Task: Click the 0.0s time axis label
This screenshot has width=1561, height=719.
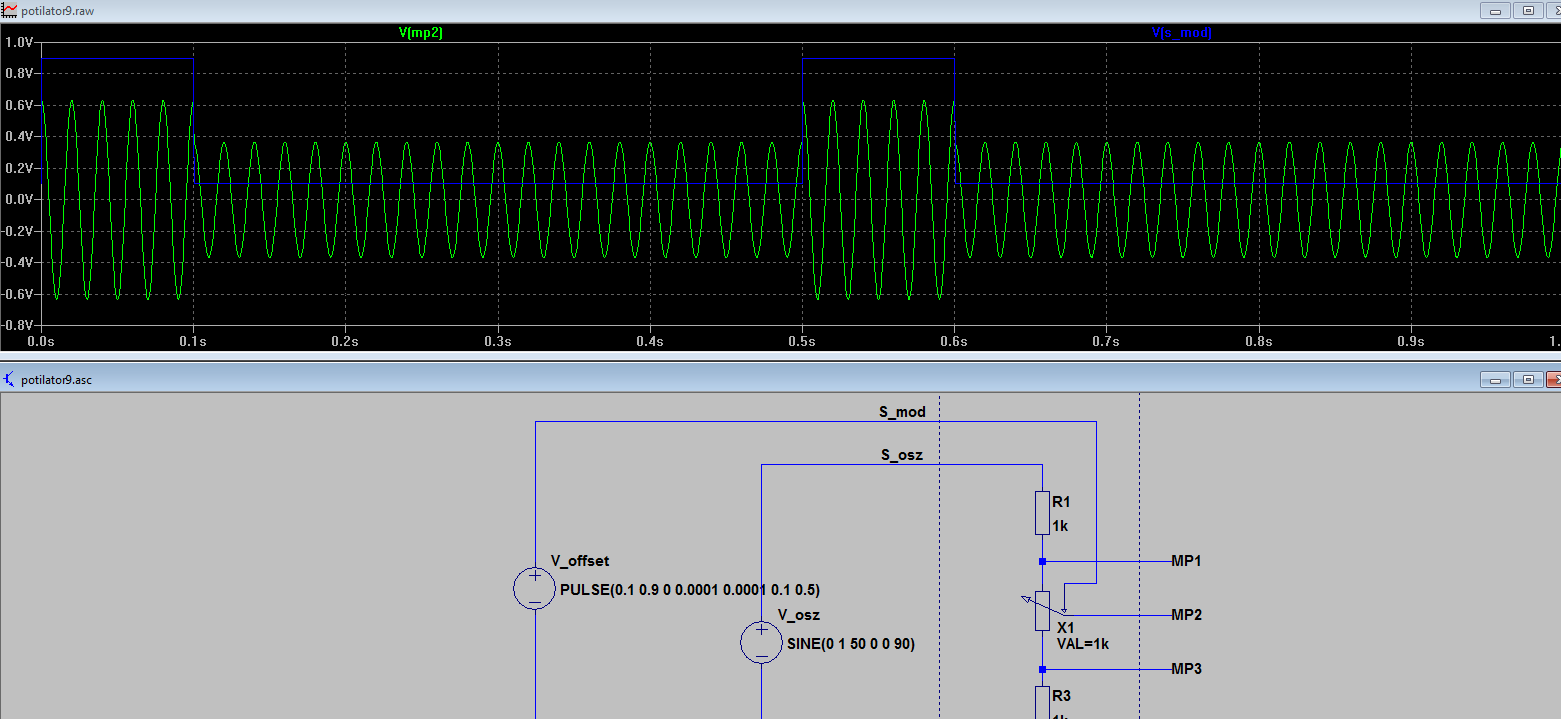Action: click(x=41, y=341)
